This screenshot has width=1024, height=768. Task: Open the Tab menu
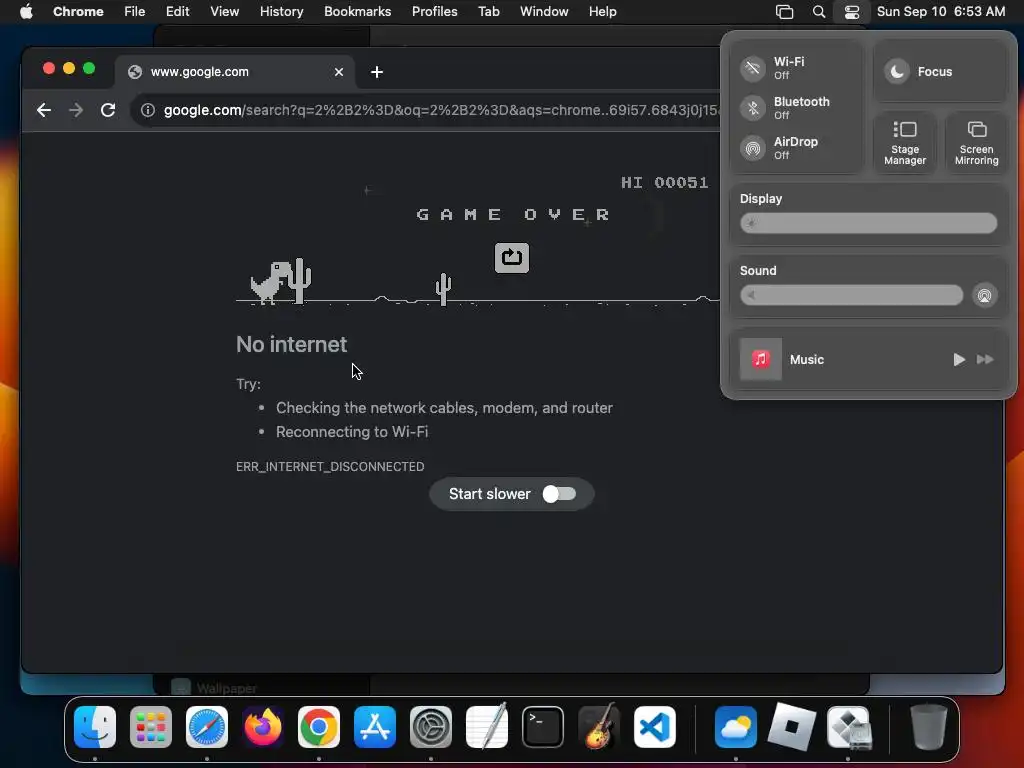pos(488,12)
